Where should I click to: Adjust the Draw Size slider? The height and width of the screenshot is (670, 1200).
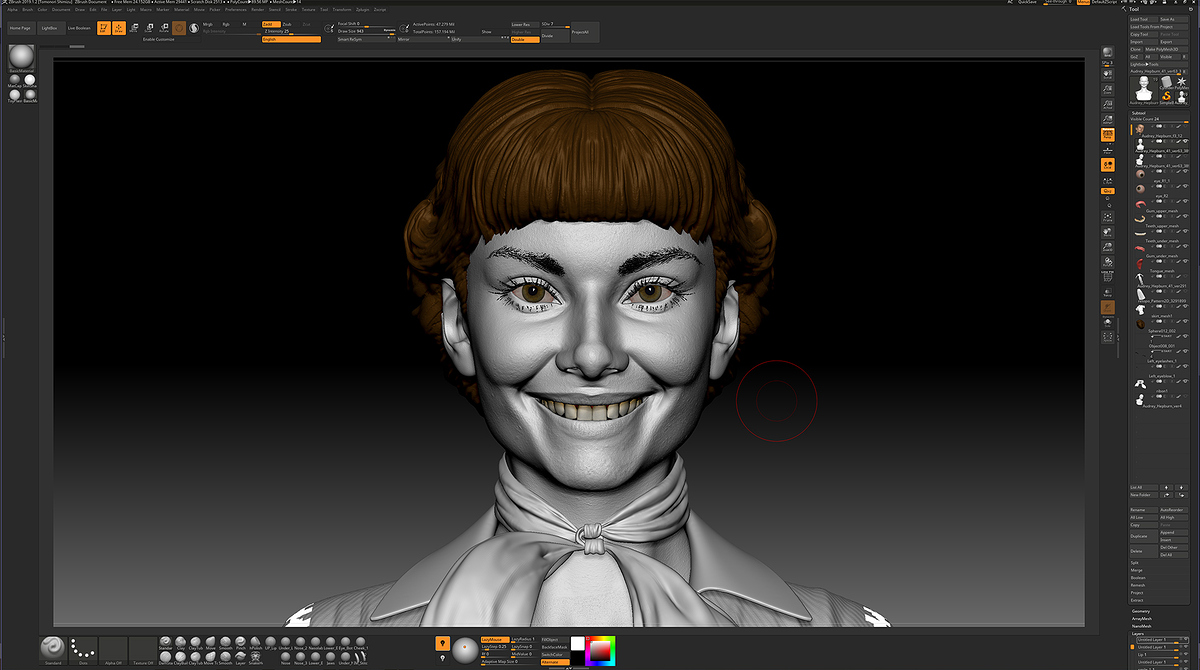point(365,31)
